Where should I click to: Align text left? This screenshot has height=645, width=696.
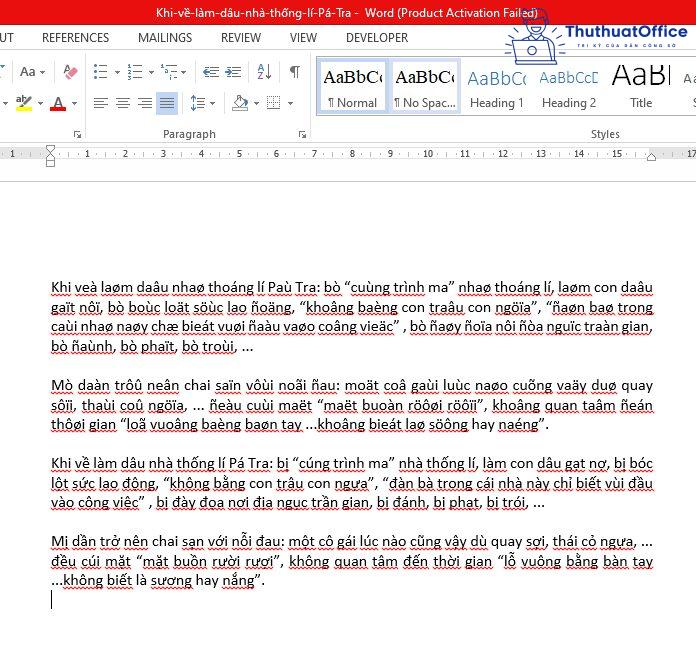point(101,103)
